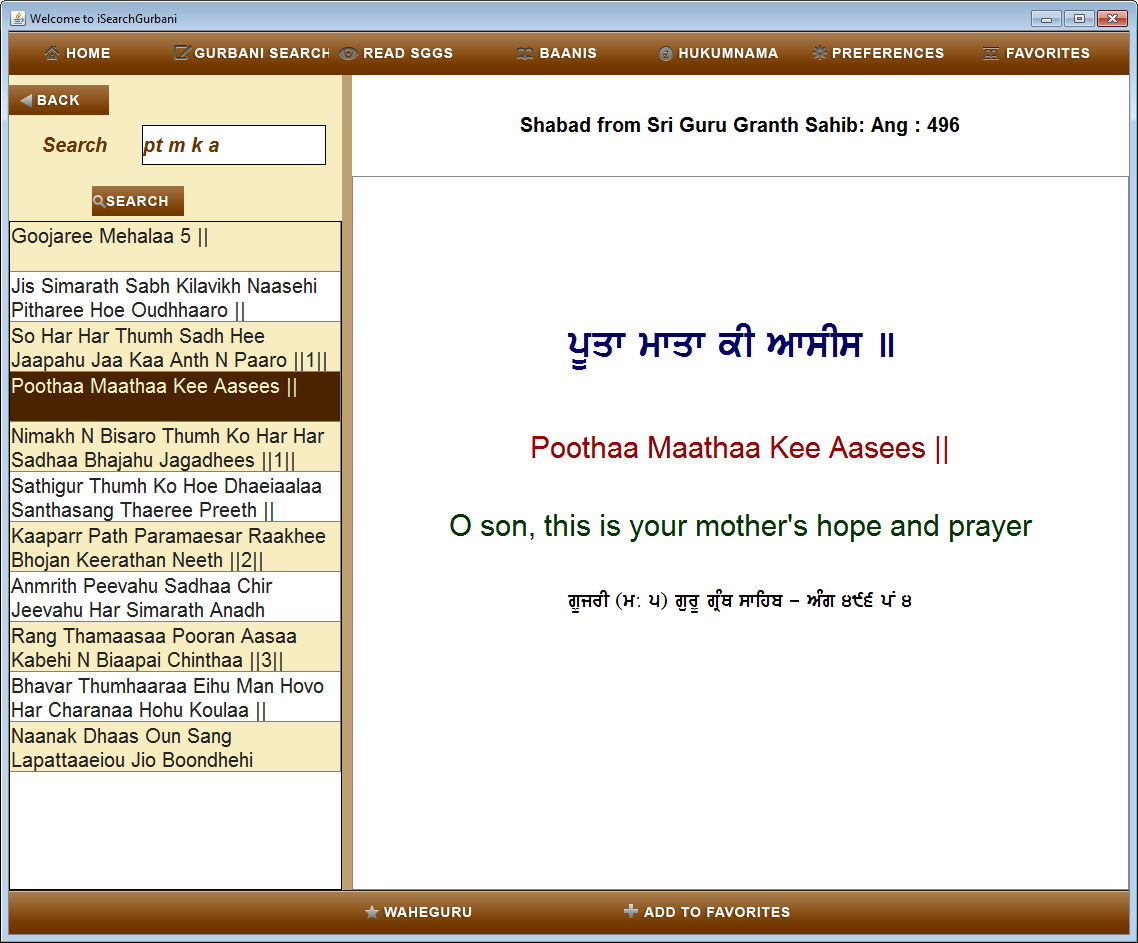
Task: Click the 'Search' label text
Action: point(75,145)
